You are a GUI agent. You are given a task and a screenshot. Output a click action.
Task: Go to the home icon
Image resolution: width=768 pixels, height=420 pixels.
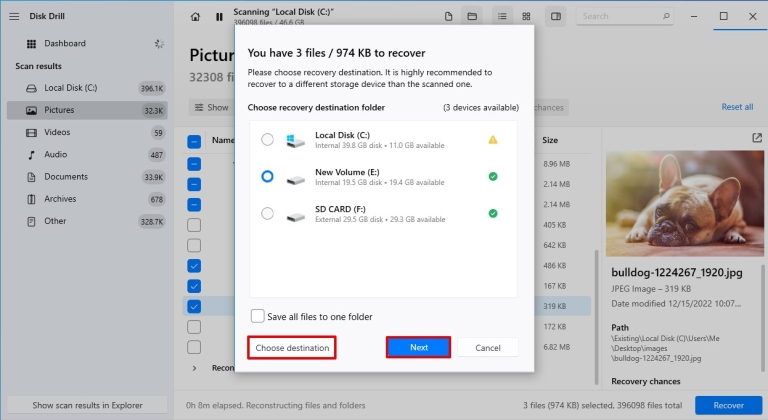(195, 17)
